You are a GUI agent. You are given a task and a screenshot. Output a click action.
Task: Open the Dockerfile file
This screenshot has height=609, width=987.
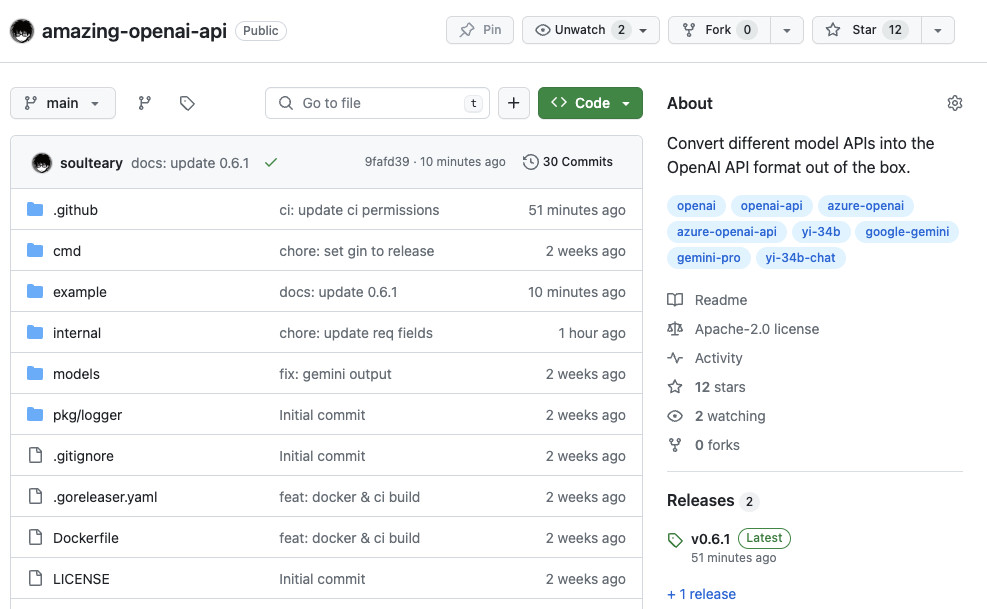[x=86, y=537]
